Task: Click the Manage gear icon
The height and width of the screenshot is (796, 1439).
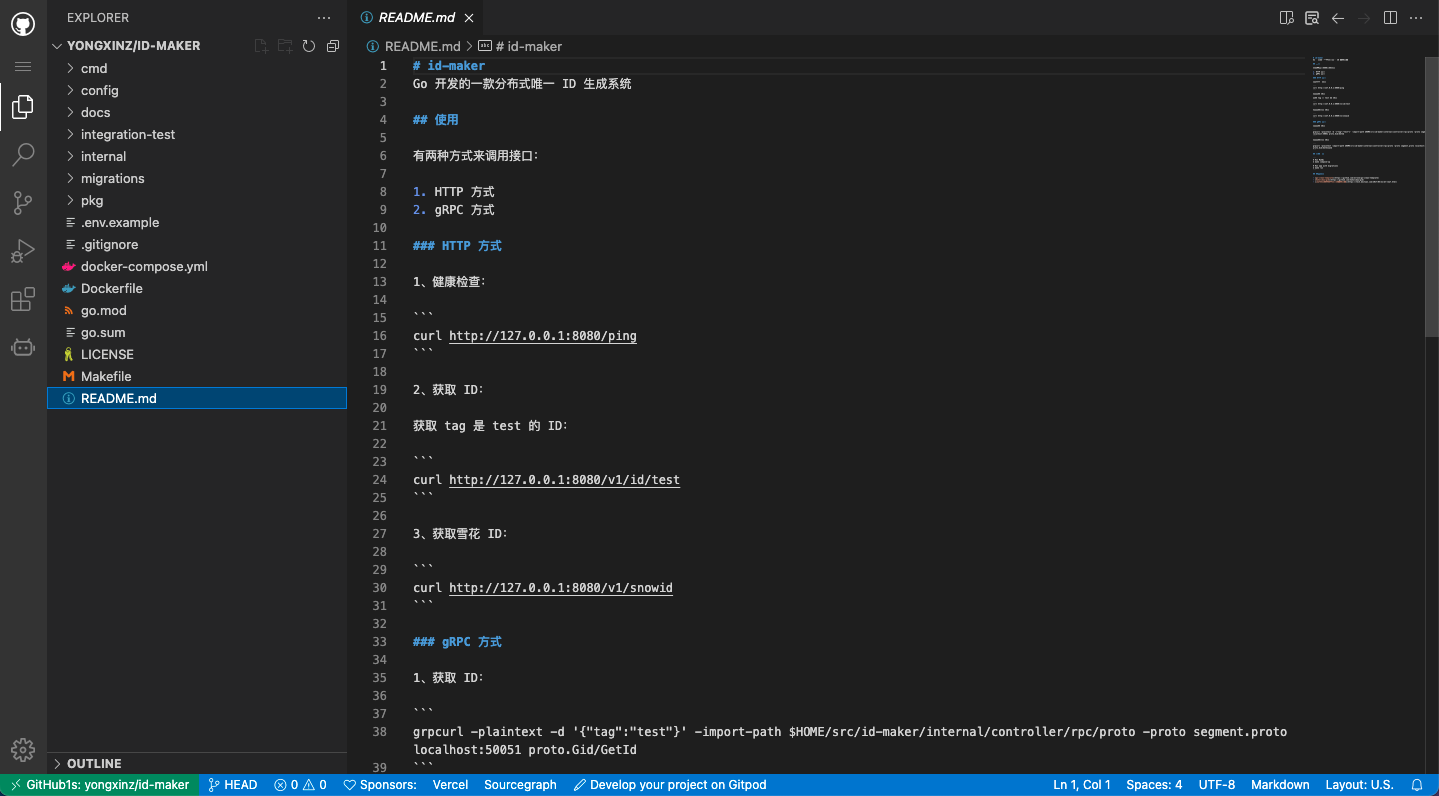Action: 23,750
